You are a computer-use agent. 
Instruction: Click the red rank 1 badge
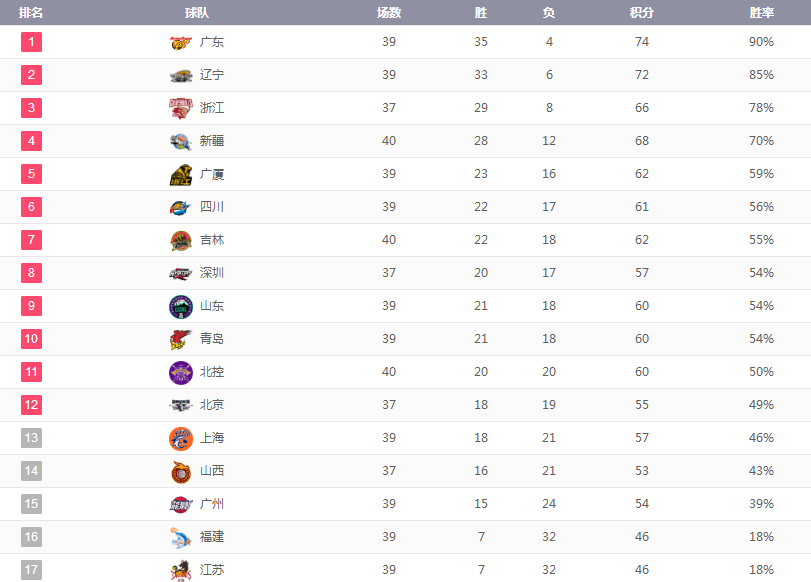coord(31,42)
